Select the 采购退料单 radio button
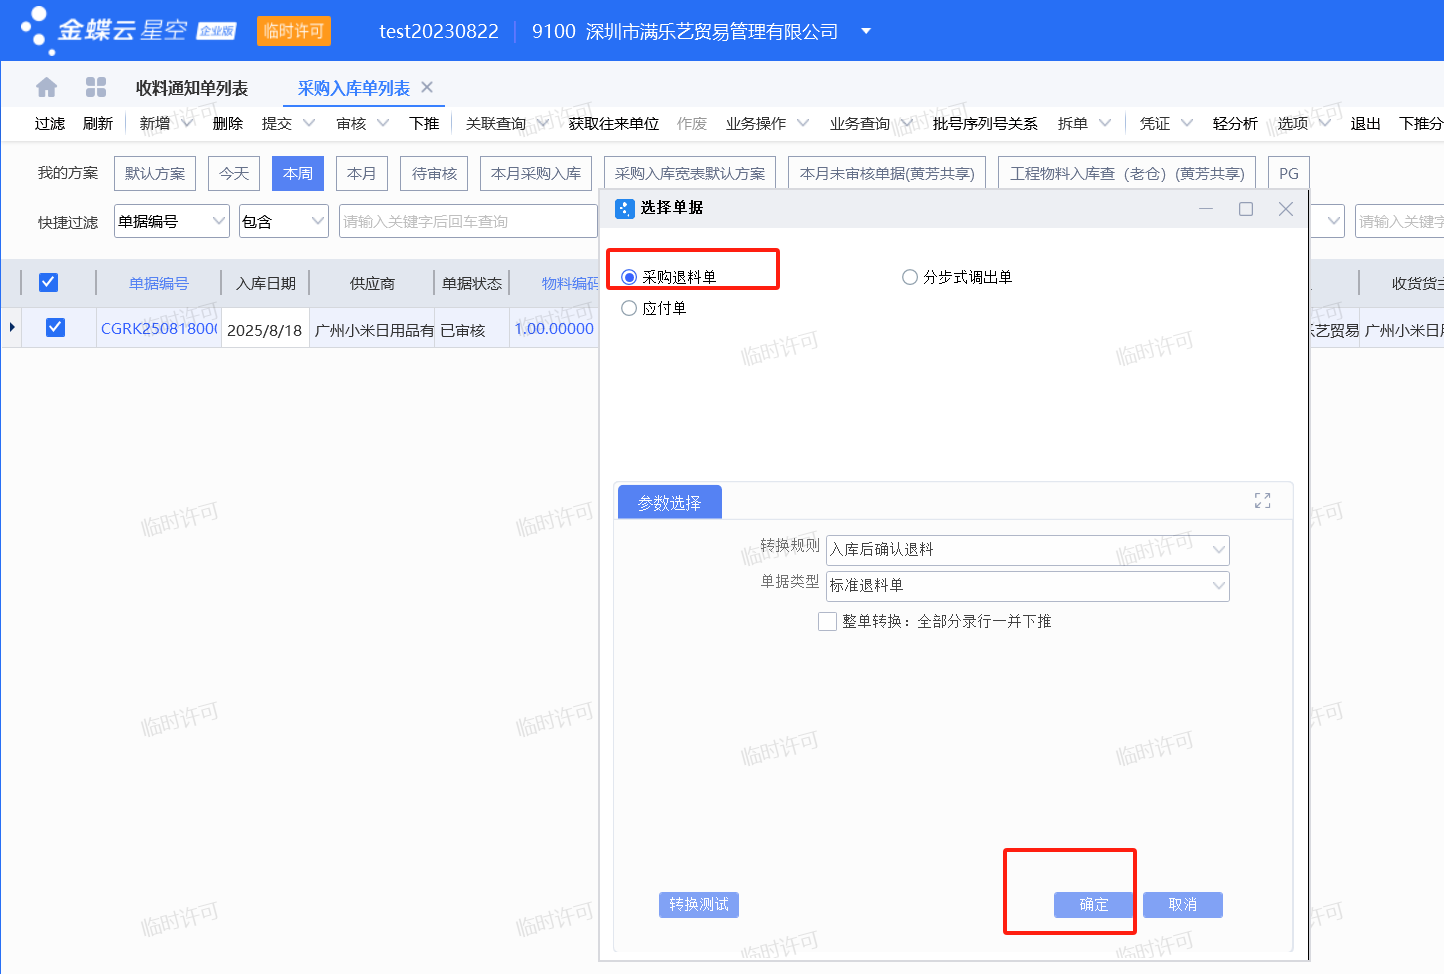The height and width of the screenshot is (974, 1444). click(x=629, y=277)
